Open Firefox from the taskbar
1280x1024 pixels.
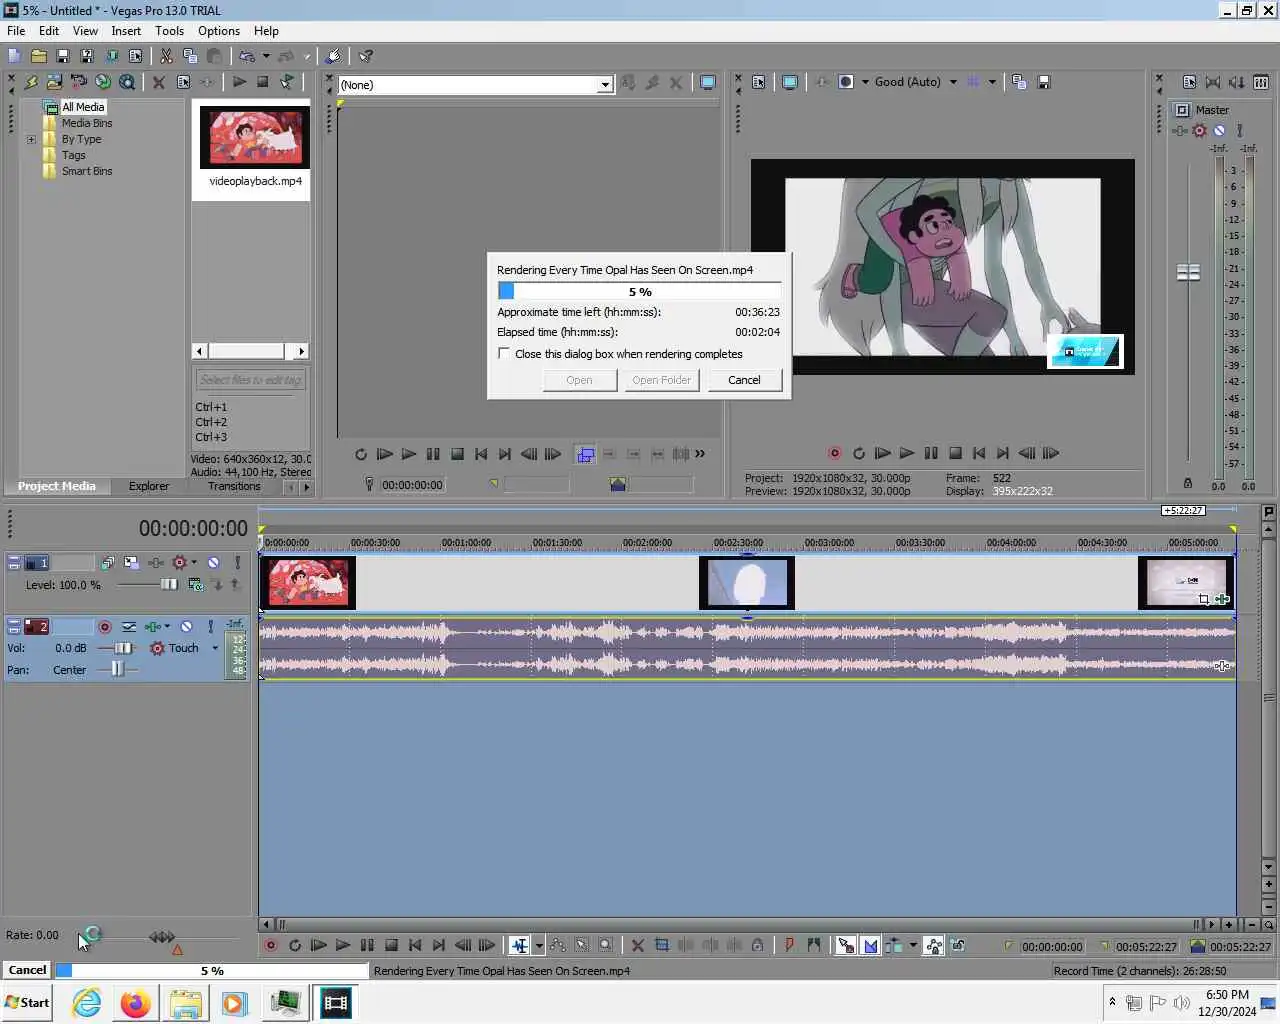(x=135, y=1003)
